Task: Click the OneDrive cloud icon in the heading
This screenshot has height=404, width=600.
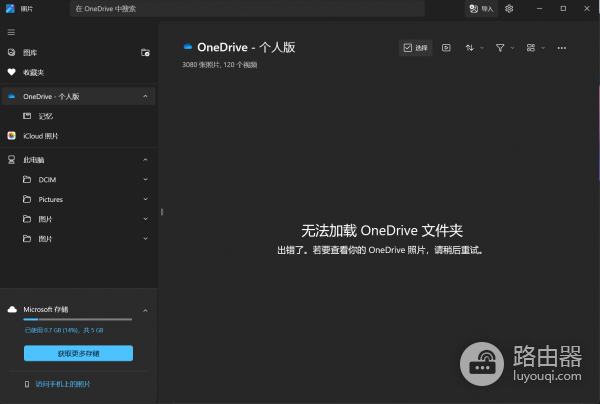Action: pyautogui.click(x=188, y=47)
